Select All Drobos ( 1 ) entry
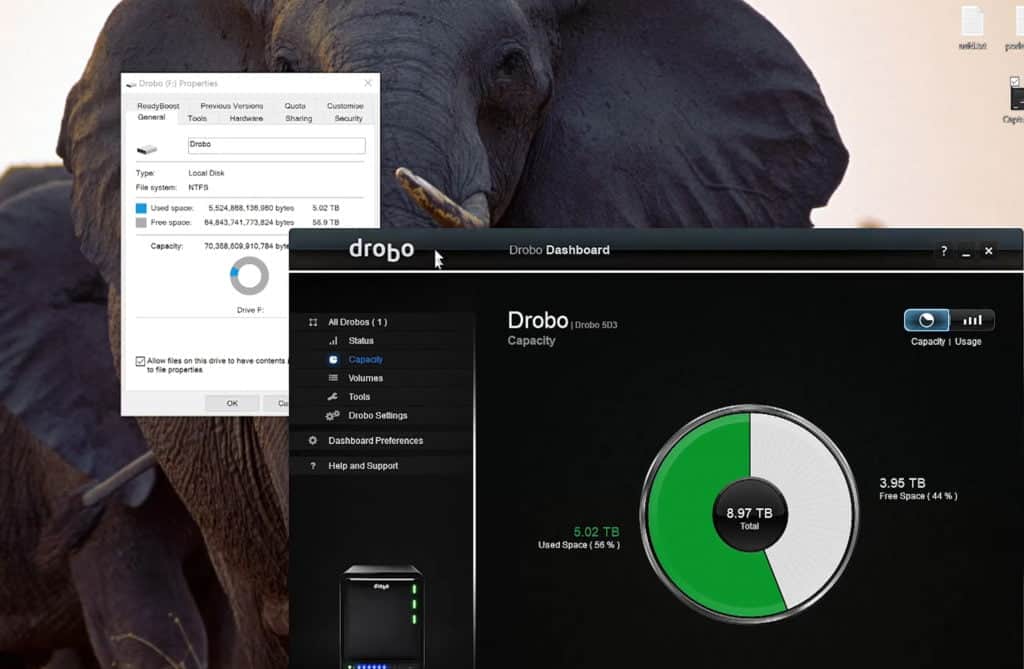 coord(357,322)
